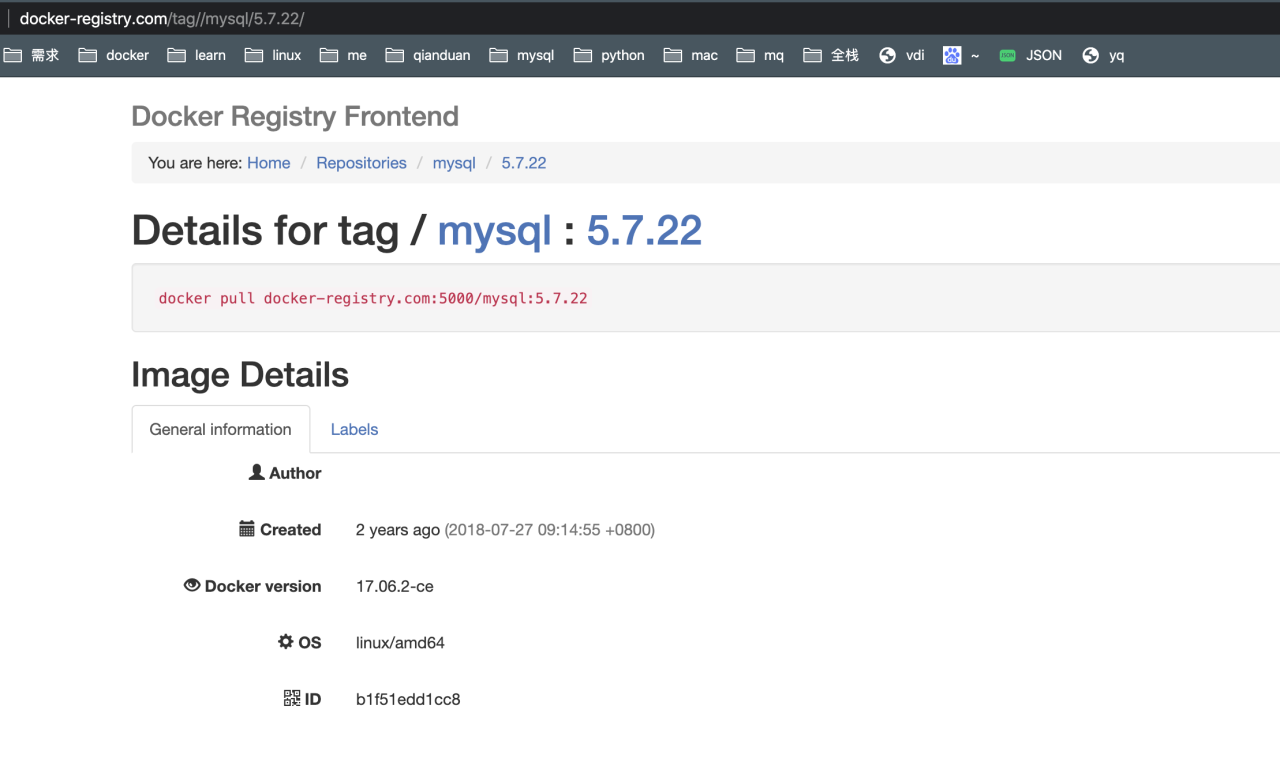Open the 需求 bookmark folder
Viewport: 1280px width, 781px height.
point(32,55)
